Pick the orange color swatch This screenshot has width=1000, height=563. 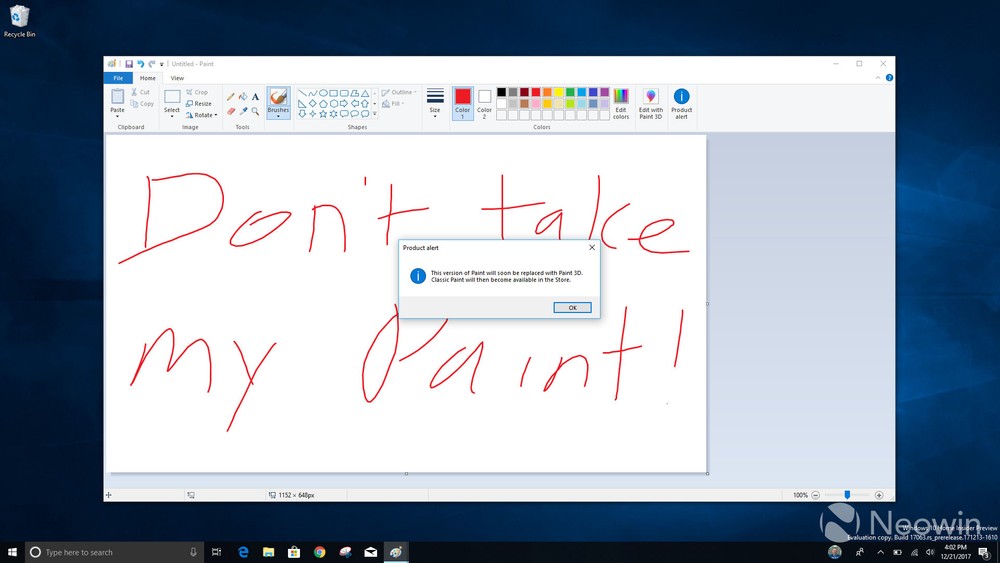click(x=547, y=92)
